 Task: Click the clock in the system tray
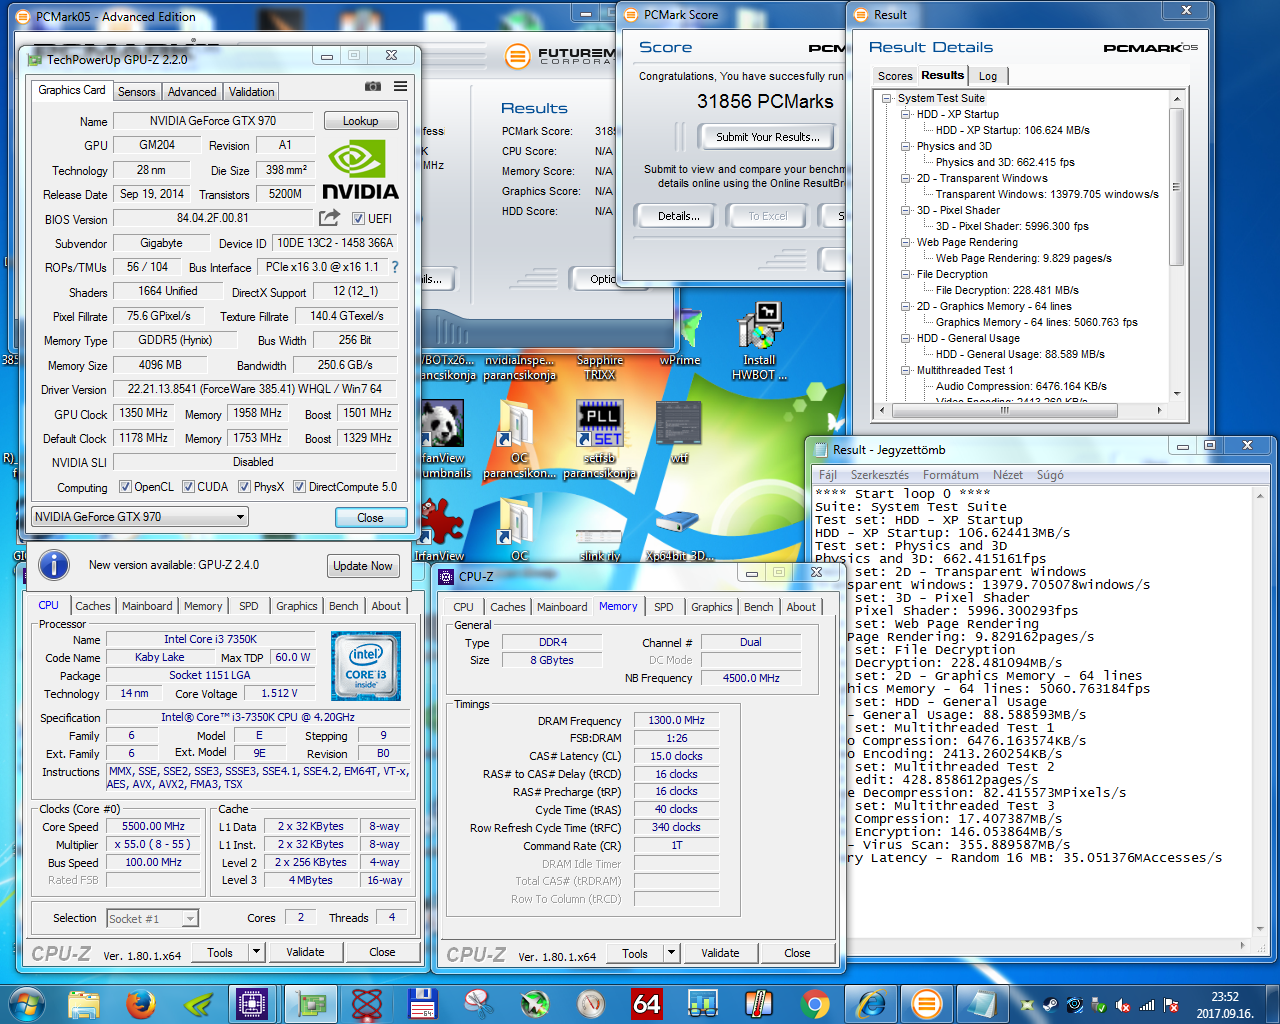coord(1225,1005)
